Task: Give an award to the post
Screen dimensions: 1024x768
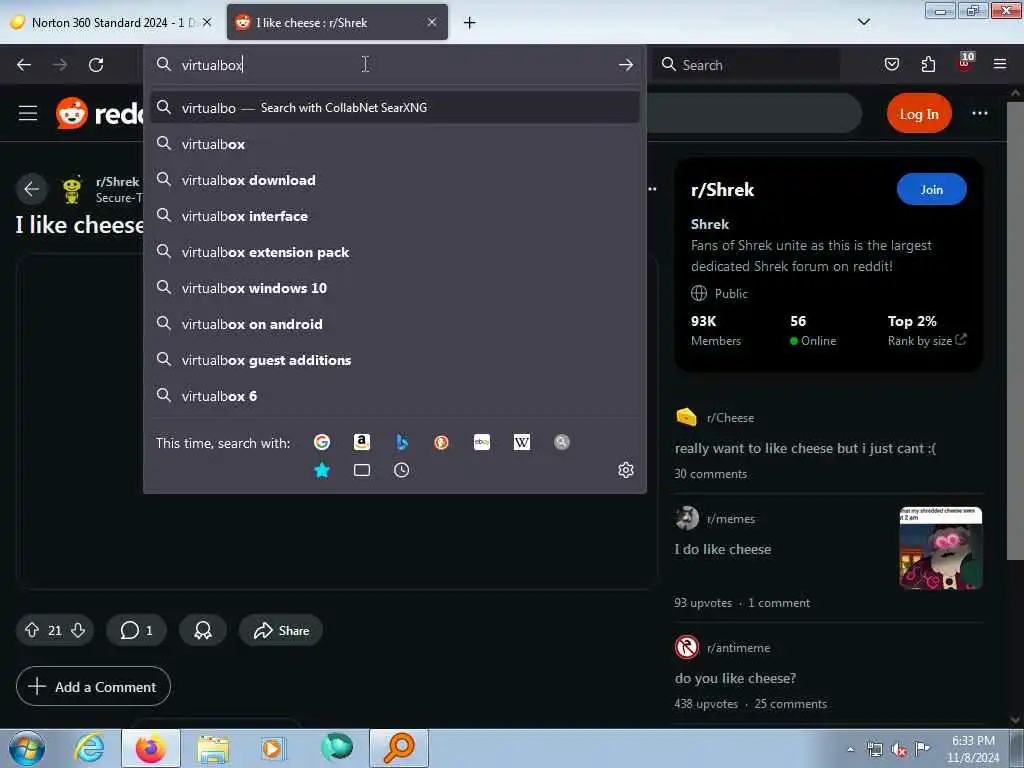Action: pyautogui.click(x=203, y=630)
